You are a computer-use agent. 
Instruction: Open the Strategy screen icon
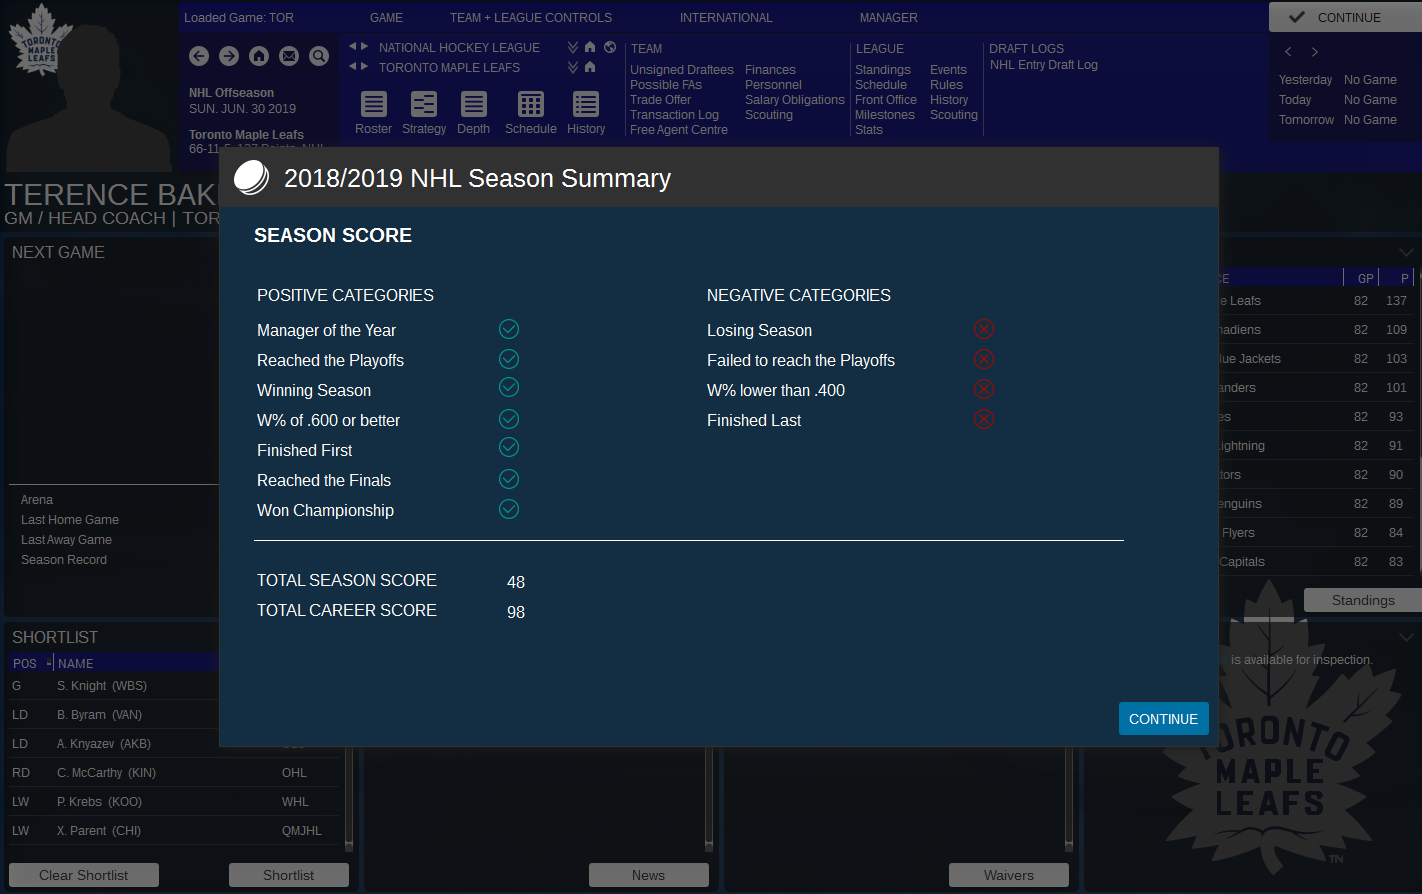[x=424, y=104]
